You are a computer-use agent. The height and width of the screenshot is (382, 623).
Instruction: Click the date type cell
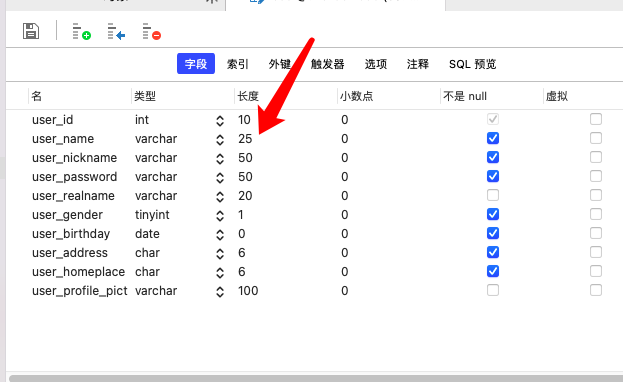147,234
